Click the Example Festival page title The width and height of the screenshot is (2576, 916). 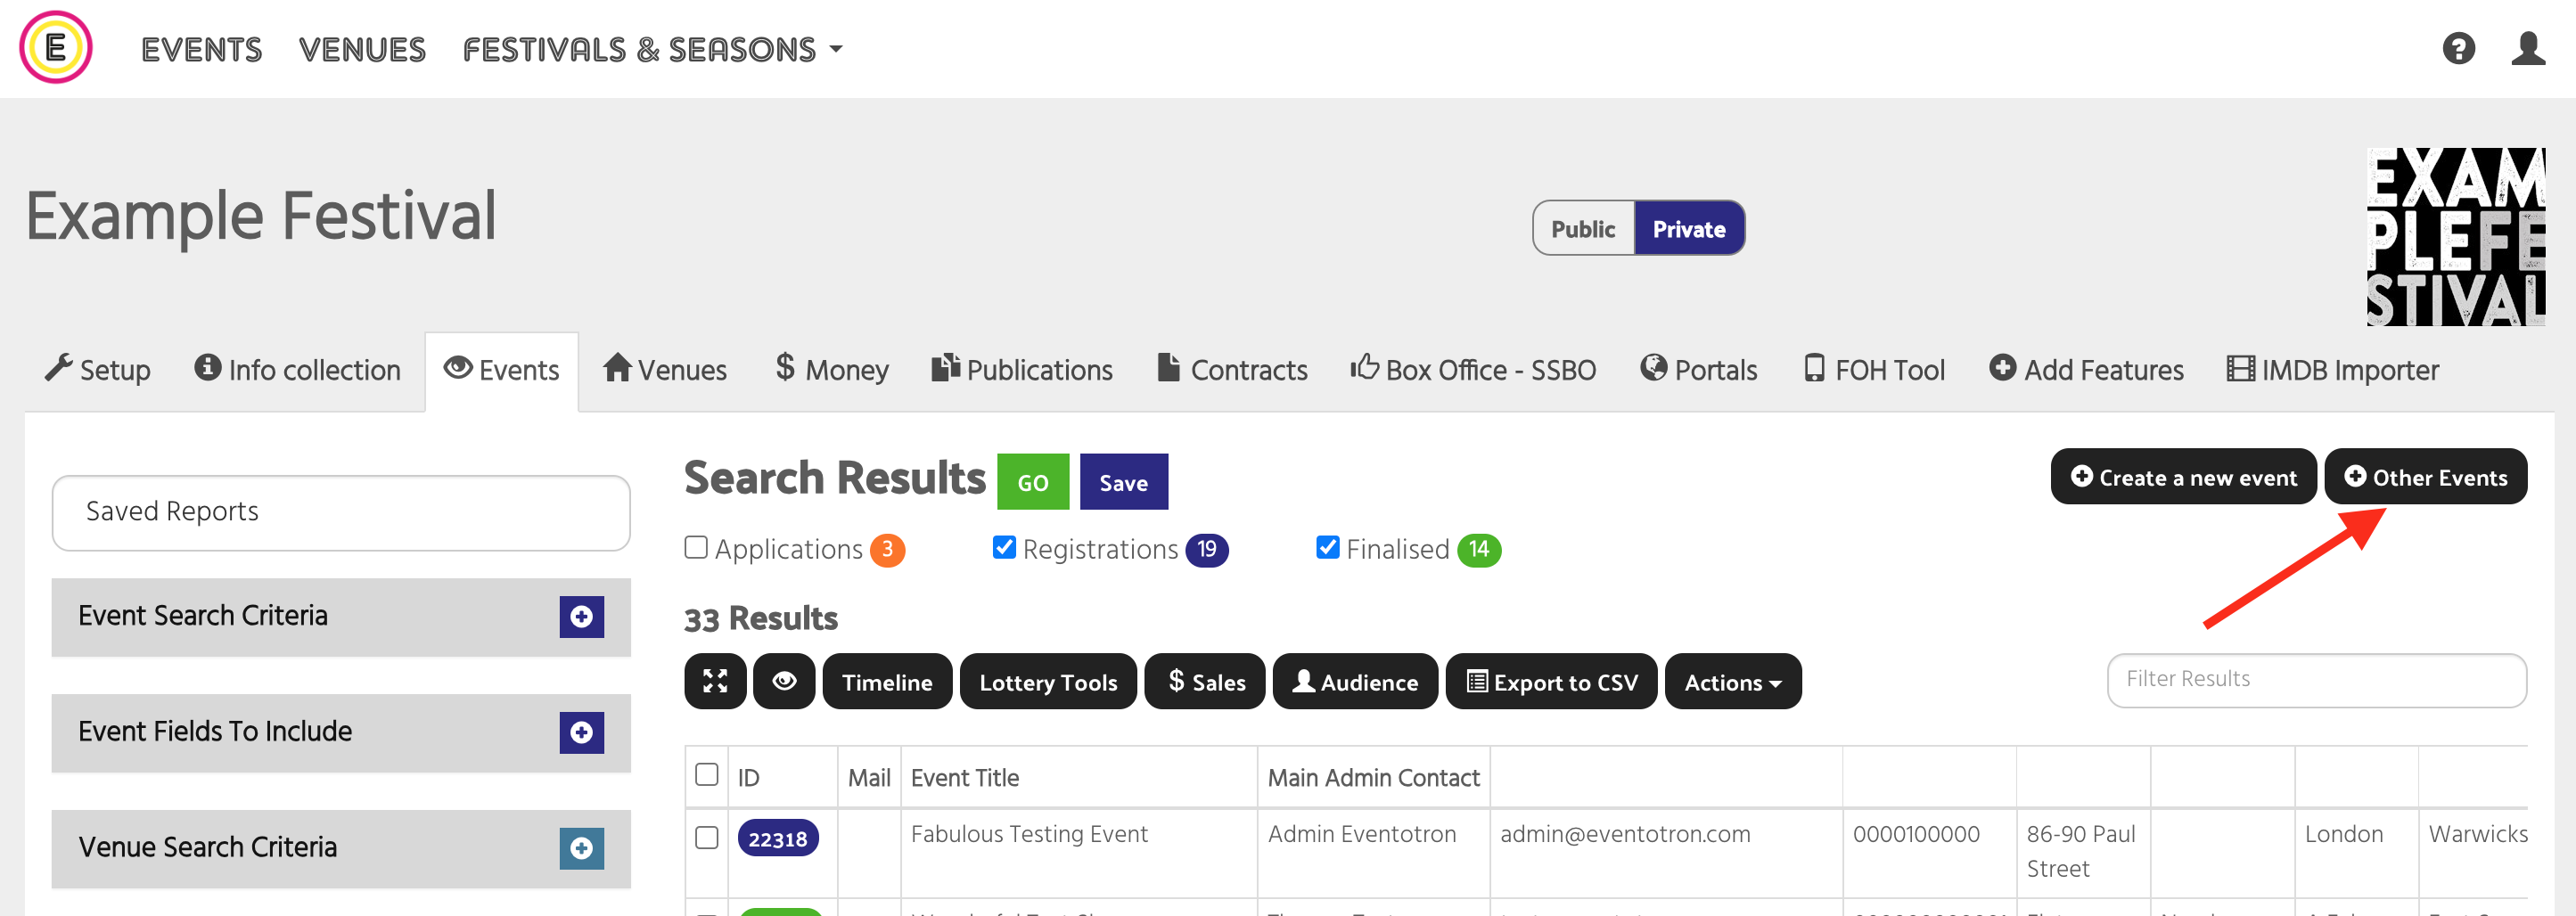click(261, 216)
